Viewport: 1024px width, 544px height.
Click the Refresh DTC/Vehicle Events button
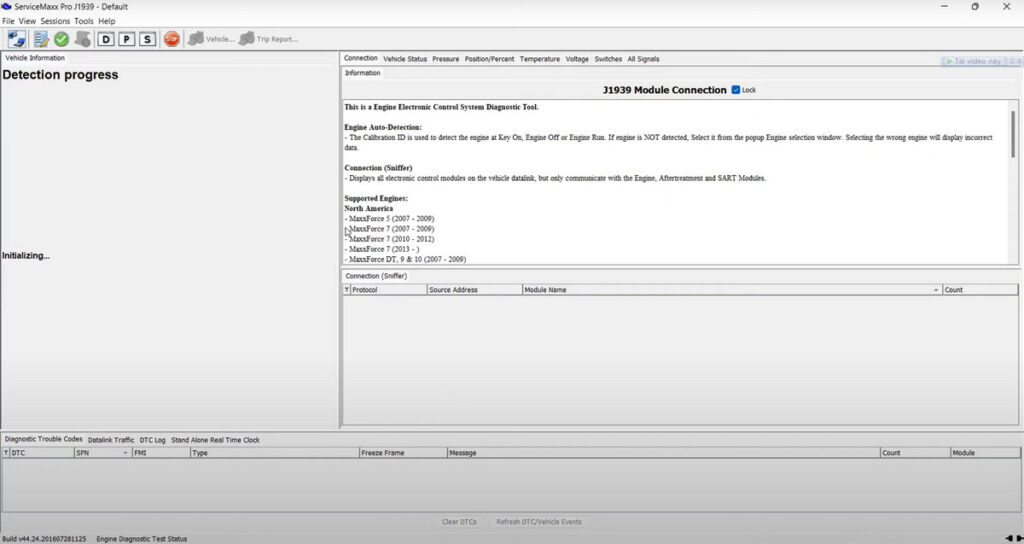tap(538, 522)
